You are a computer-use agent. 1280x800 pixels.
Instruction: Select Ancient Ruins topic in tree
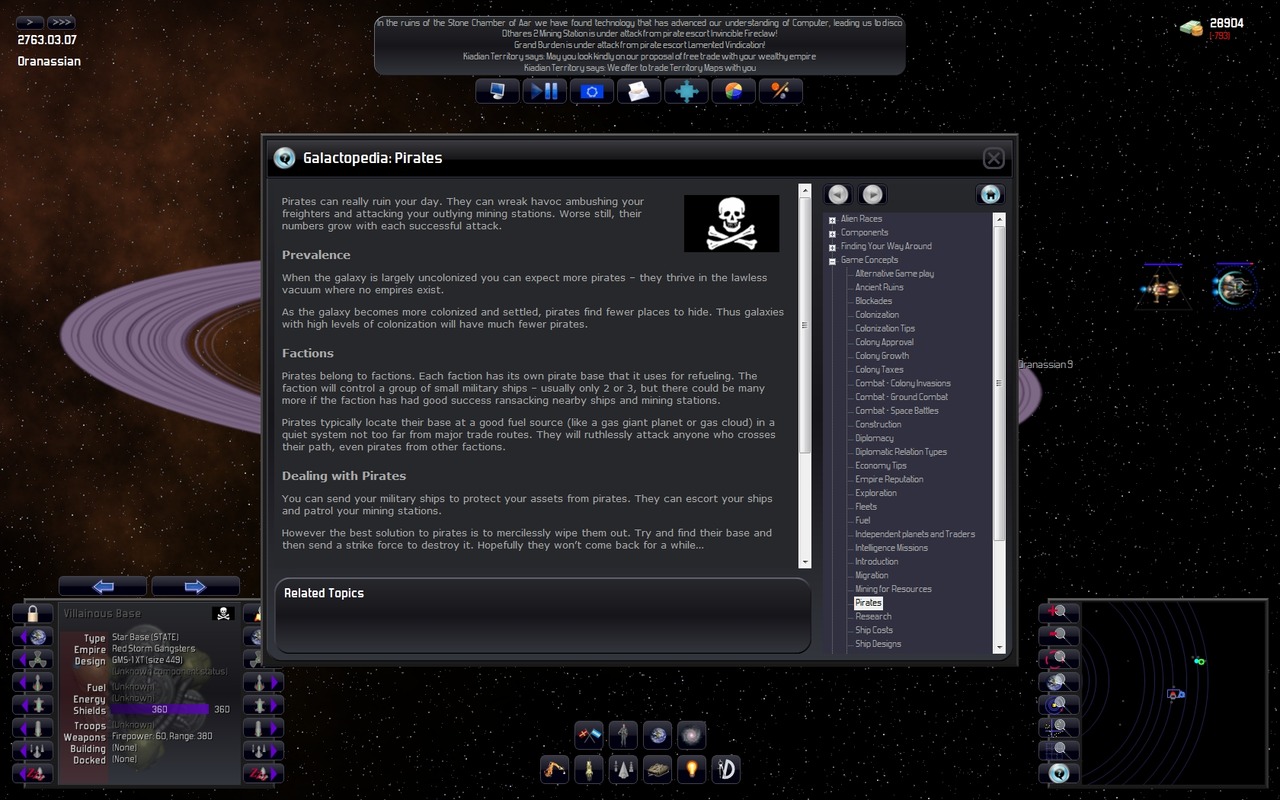[x=879, y=287]
